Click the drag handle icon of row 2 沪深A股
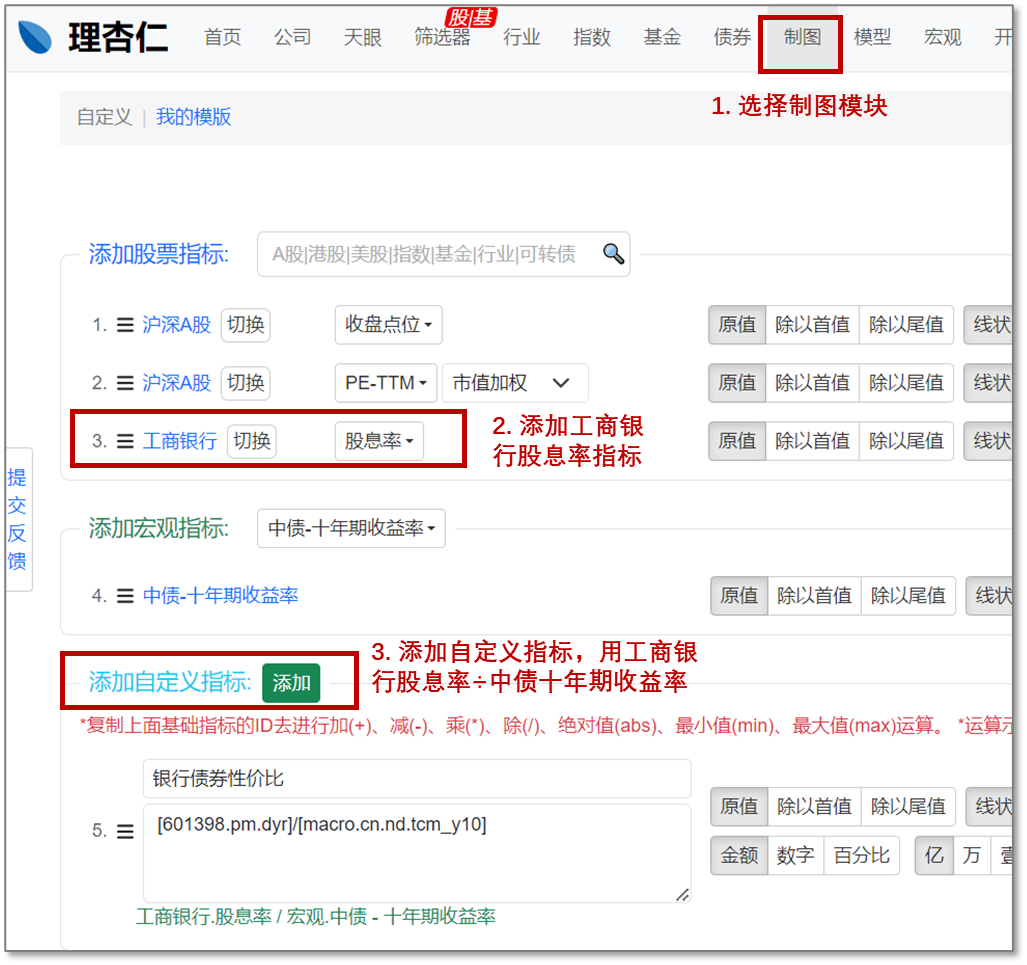Image resolution: width=1027 pixels, height=965 pixels. click(125, 383)
